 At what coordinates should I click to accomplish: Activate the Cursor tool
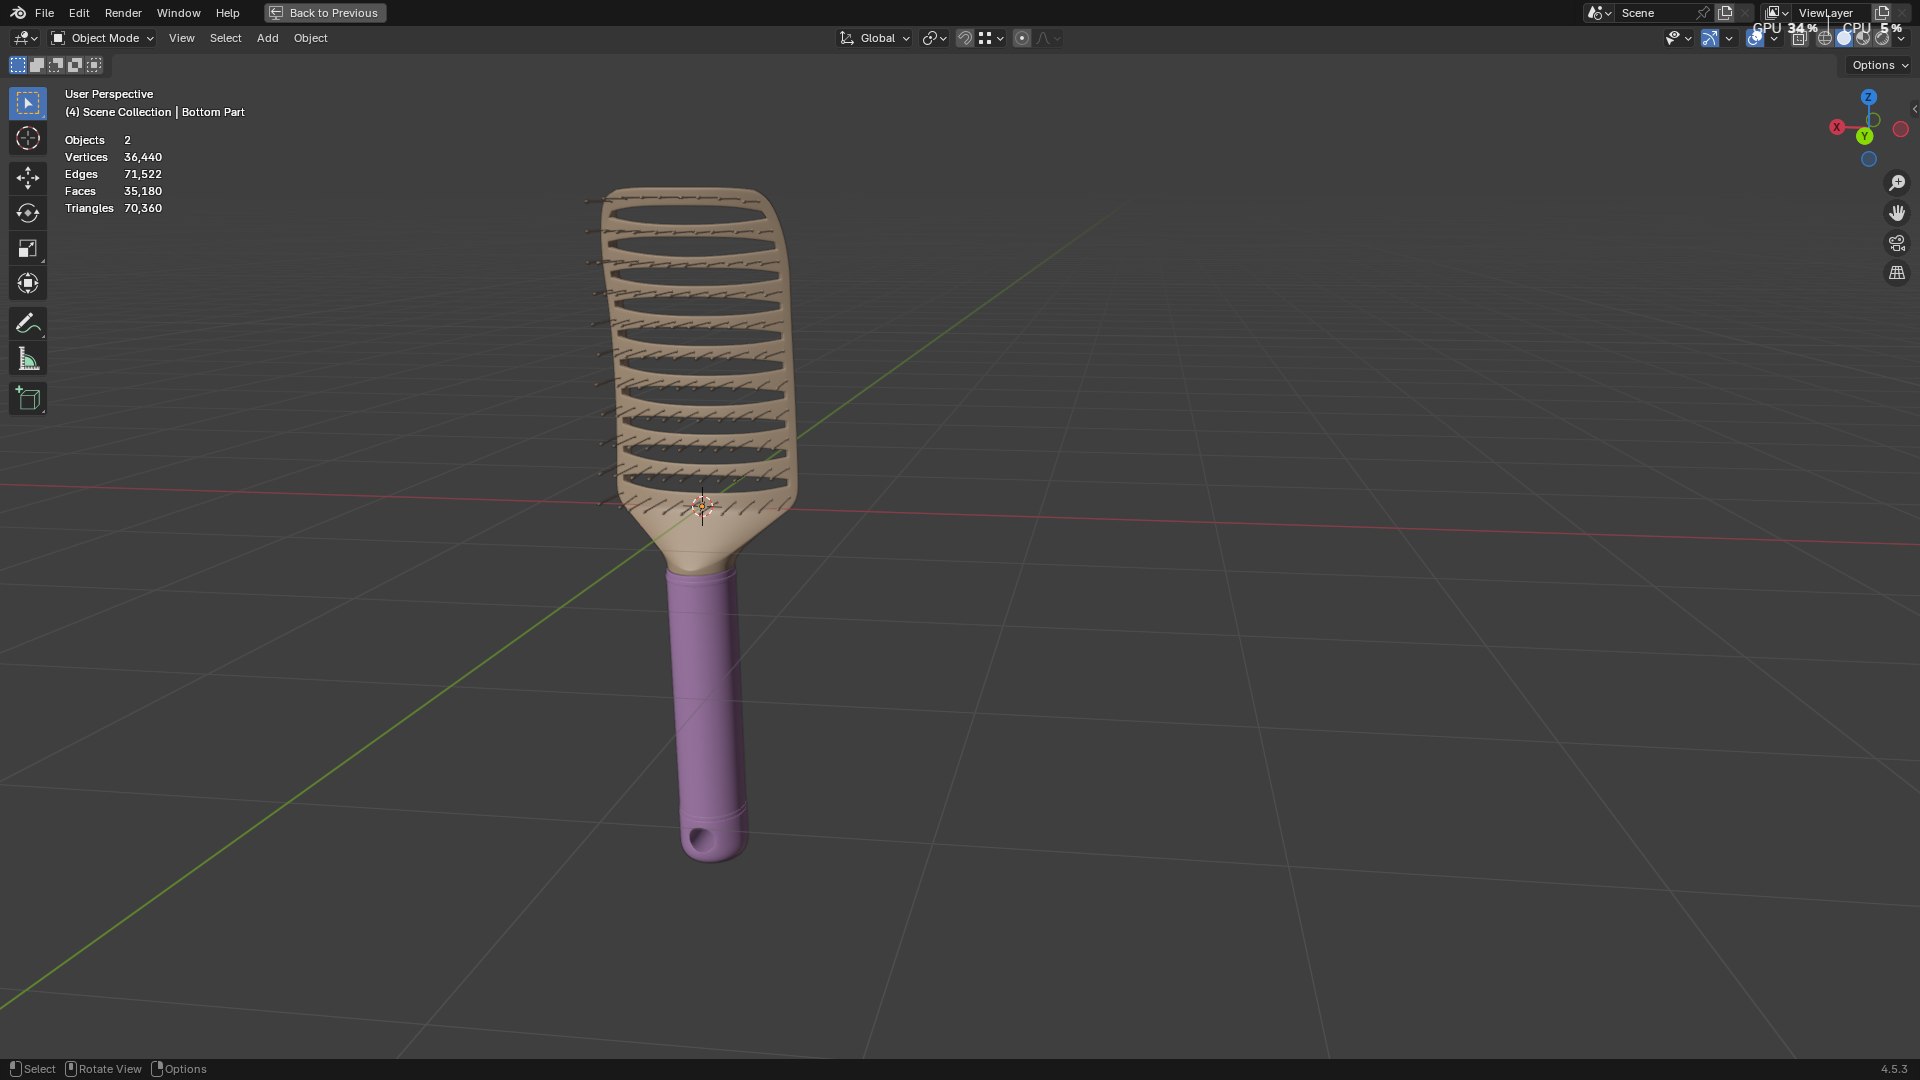(28, 138)
